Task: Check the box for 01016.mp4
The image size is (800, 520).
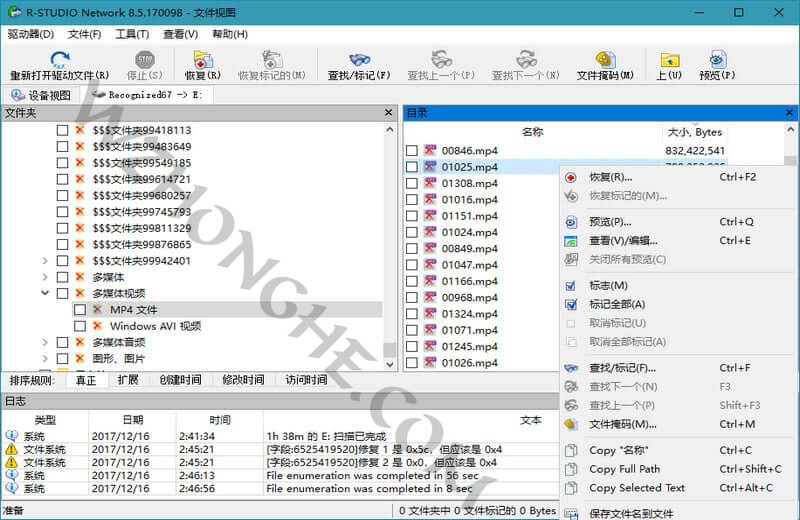Action: (412, 200)
